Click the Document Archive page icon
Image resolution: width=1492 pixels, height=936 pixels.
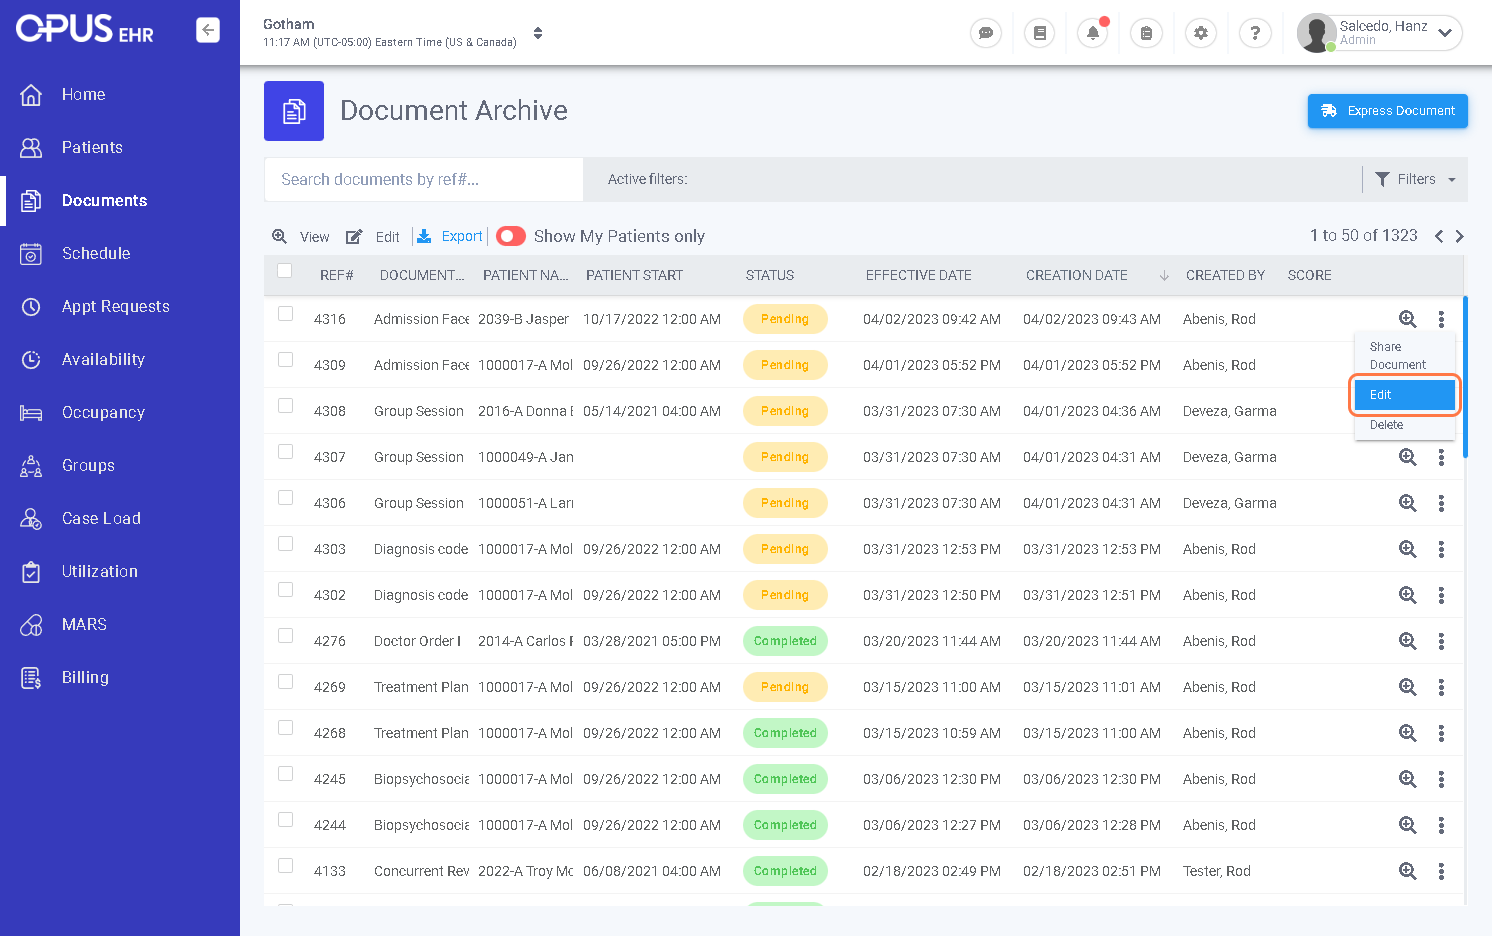point(294,111)
